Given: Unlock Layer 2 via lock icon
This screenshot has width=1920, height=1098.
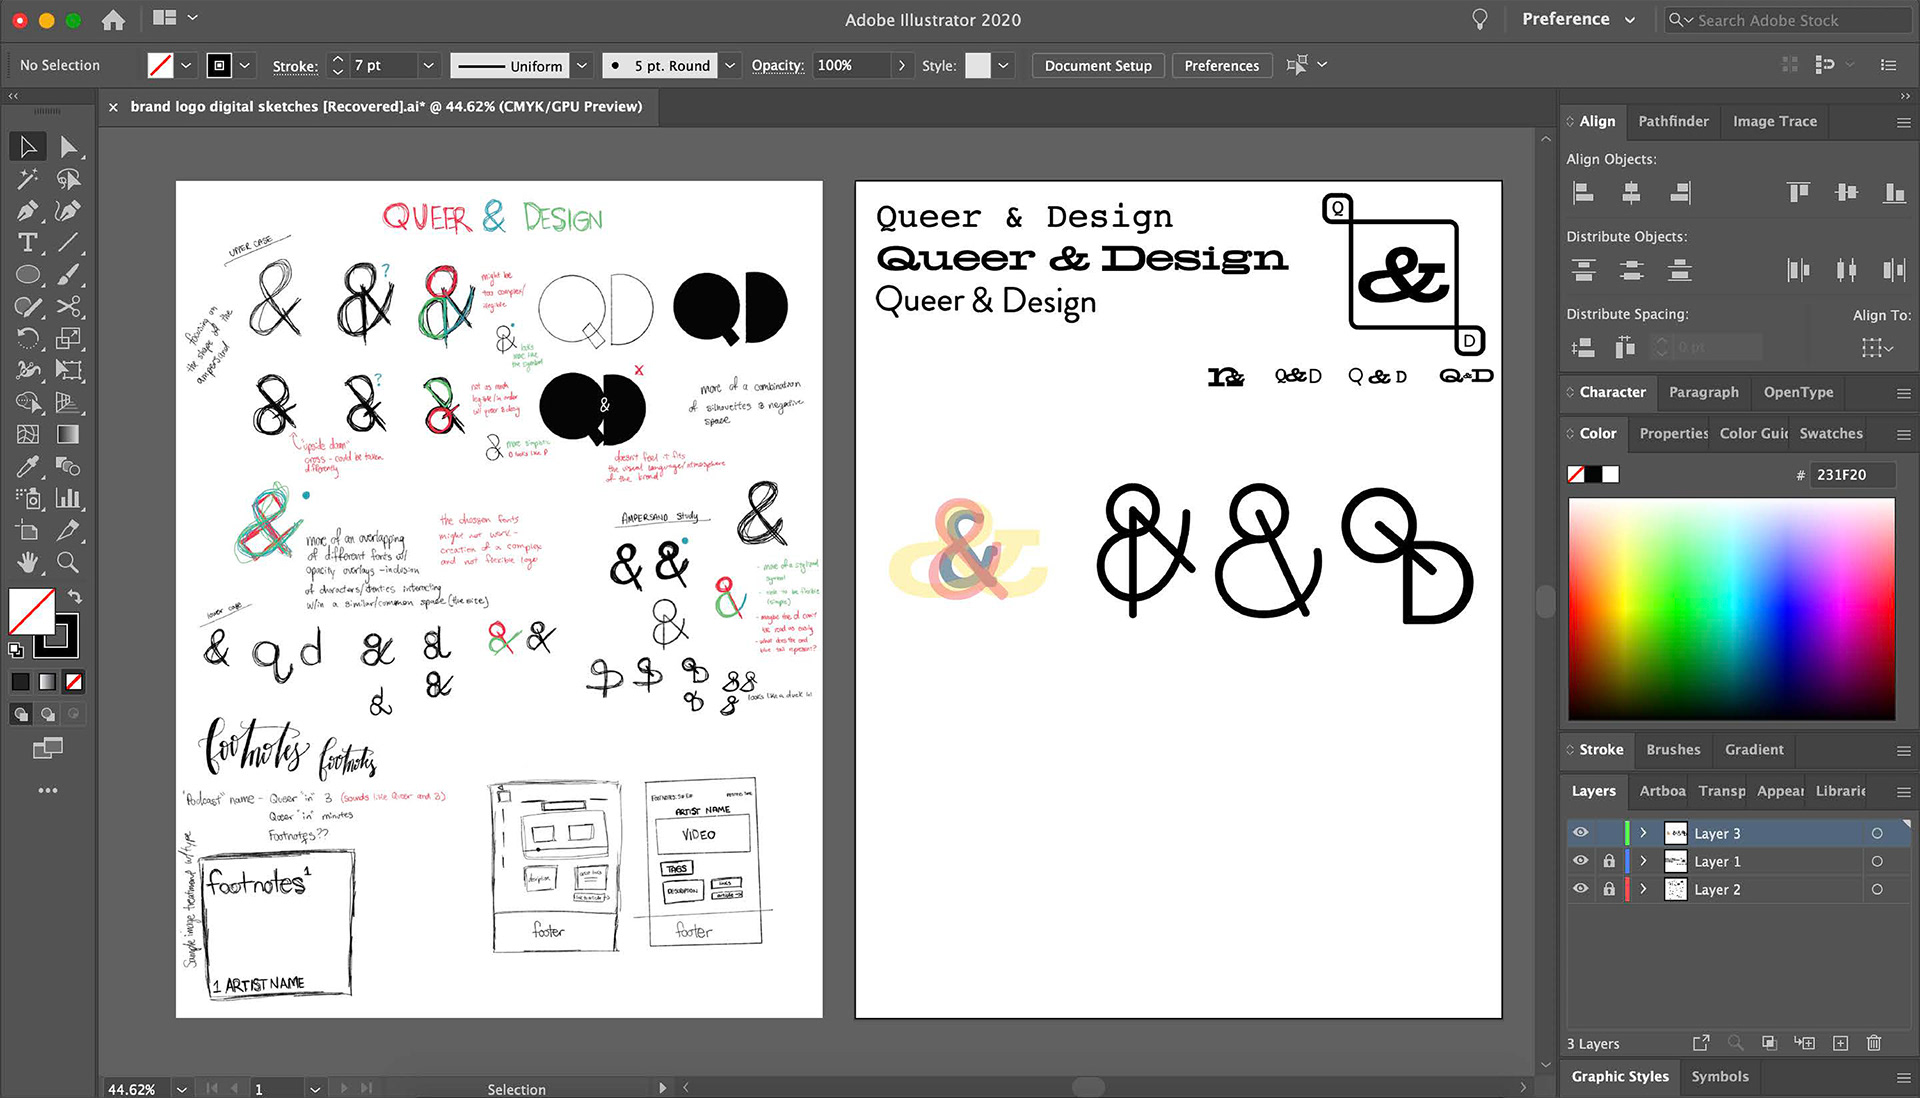Looking at the screenshot, I should coord(1608,889).
